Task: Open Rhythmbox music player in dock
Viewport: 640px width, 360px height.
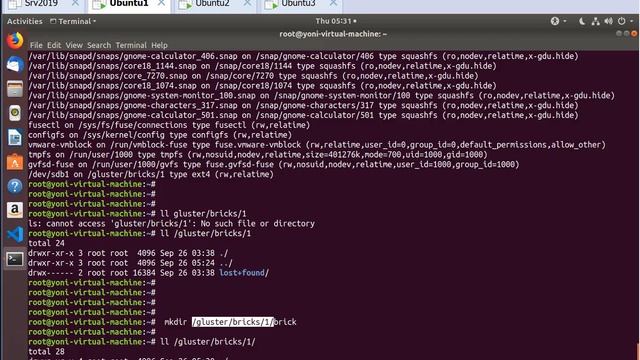Action: click(x=15, y=113)
